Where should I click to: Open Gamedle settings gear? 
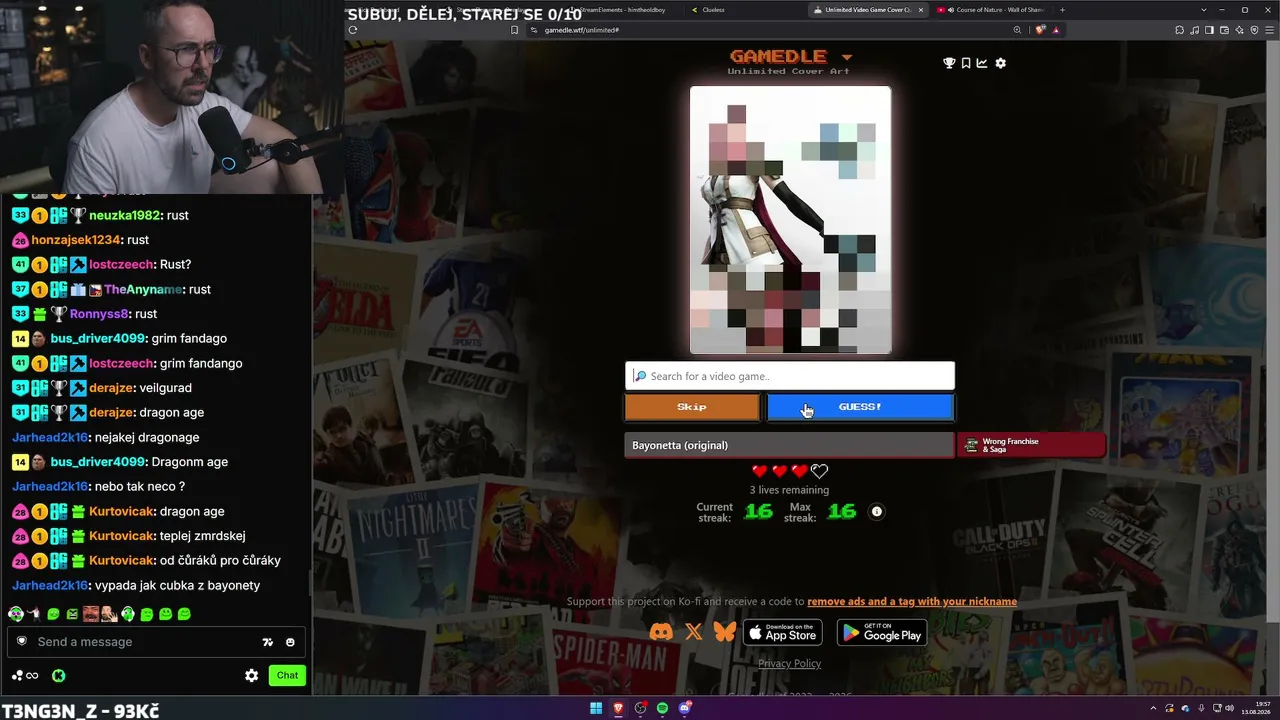[x=1000, y=63]
